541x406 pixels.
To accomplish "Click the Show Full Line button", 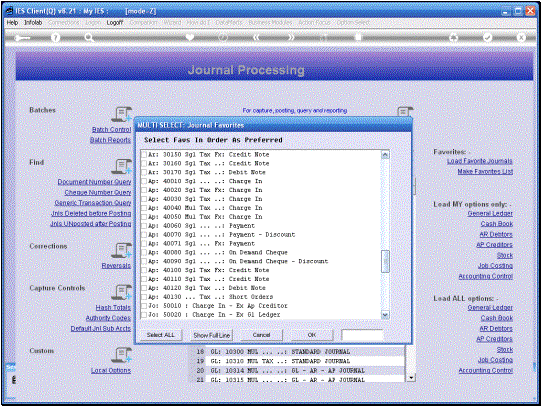I will coord(212,335).
